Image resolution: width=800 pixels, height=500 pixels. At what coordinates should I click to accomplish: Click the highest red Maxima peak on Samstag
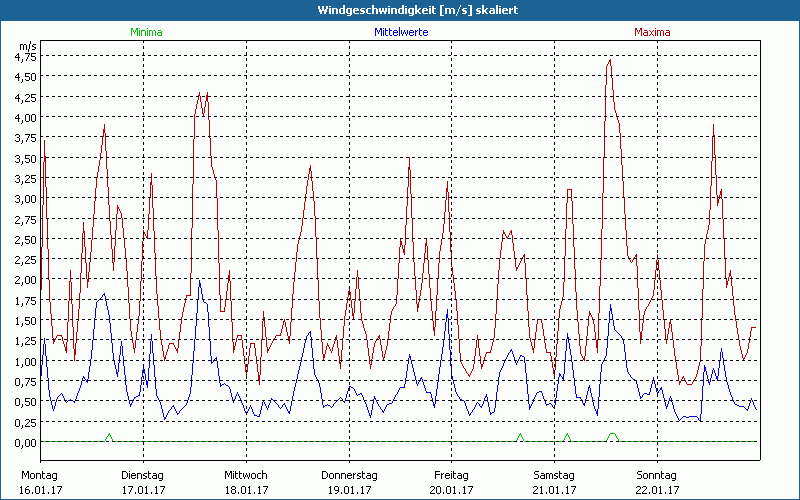click(x=610, y=61)
